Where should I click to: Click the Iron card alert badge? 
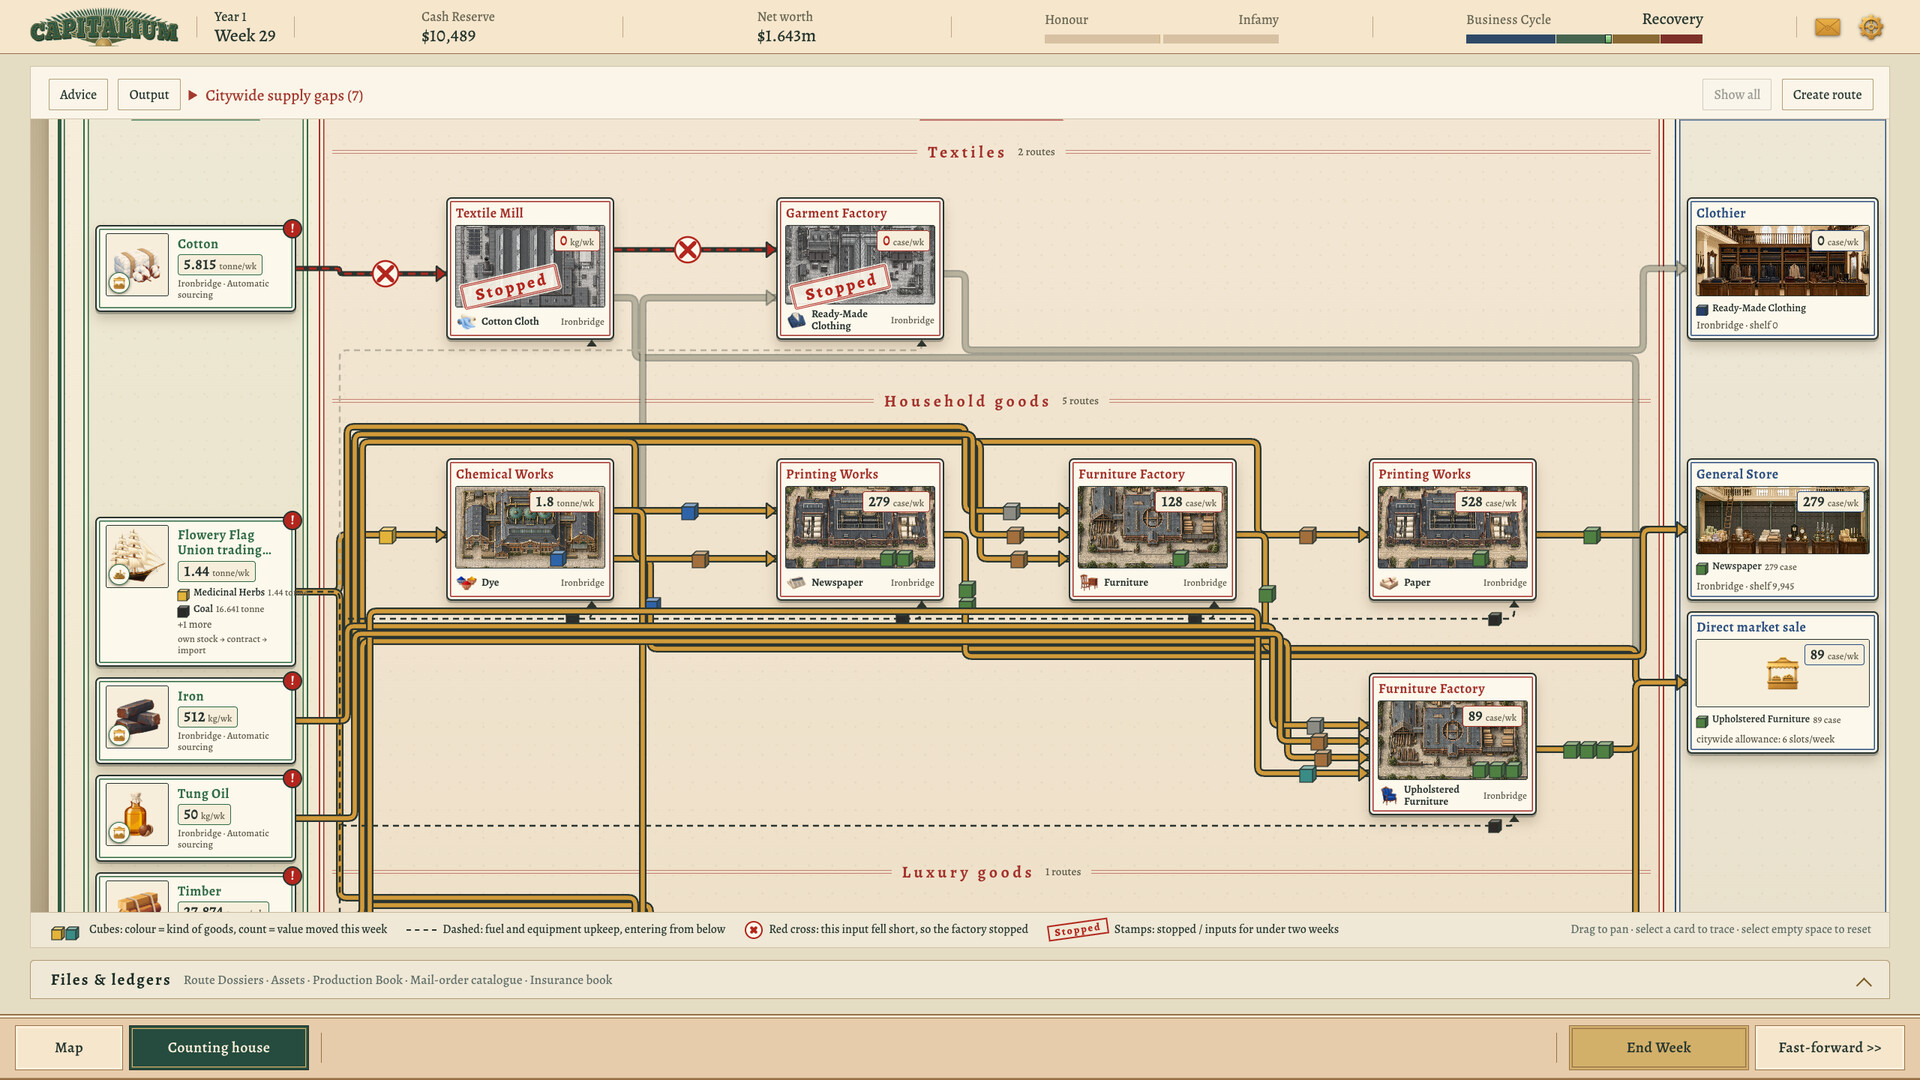coord(292,681)
